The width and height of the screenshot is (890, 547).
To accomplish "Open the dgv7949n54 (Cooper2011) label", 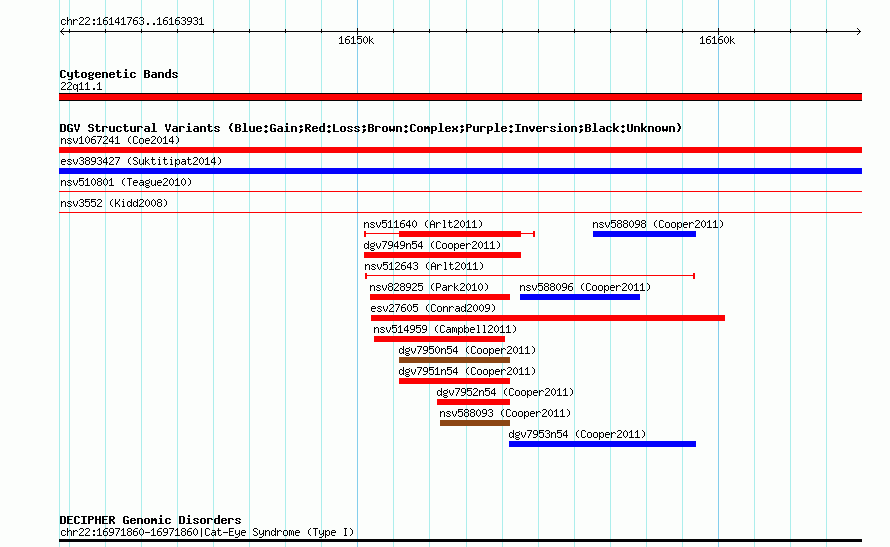I will click(x=433, y=245).
